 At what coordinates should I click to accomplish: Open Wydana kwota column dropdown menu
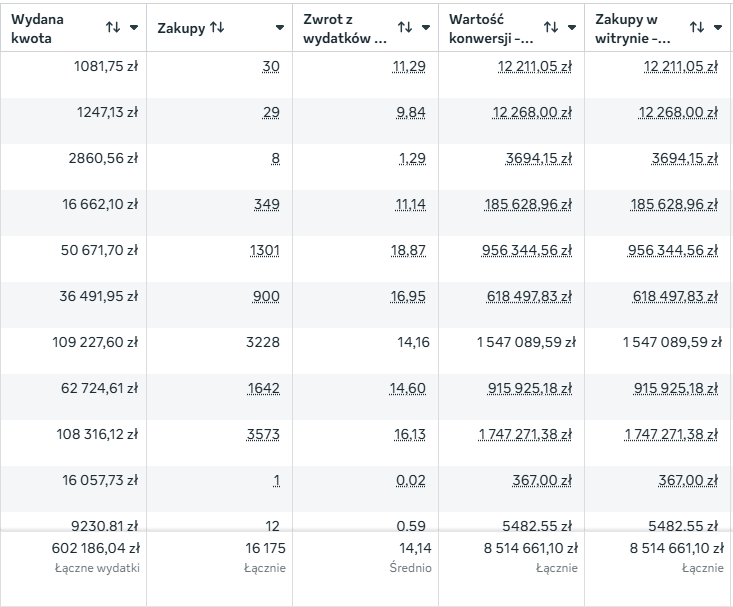point(134,28)
